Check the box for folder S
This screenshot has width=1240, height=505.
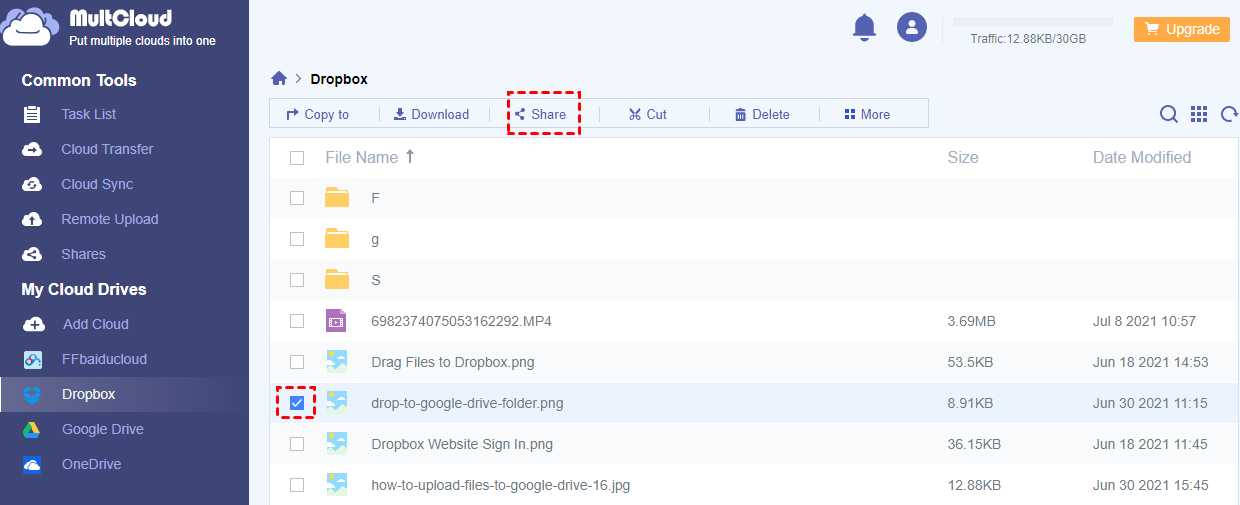pos(297,280)
